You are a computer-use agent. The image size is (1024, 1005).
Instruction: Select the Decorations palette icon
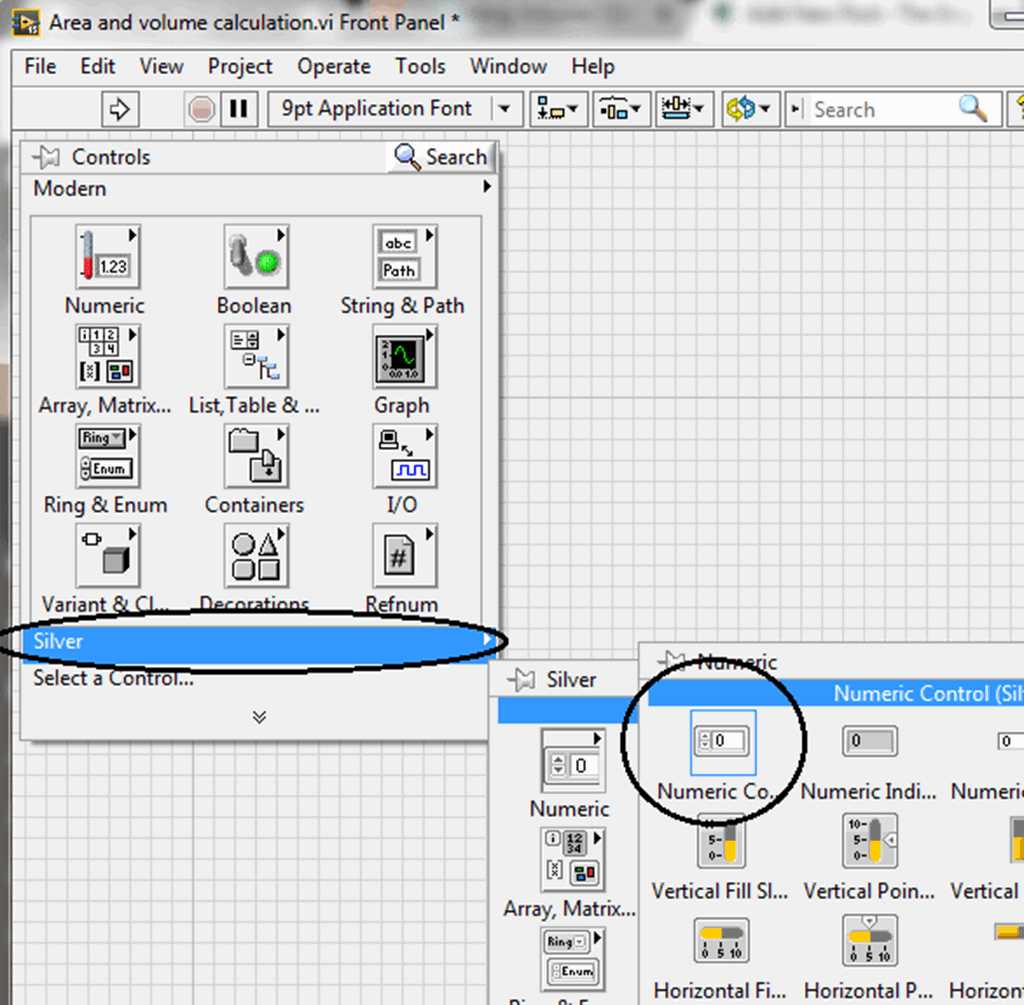click(x=255, y=555)
